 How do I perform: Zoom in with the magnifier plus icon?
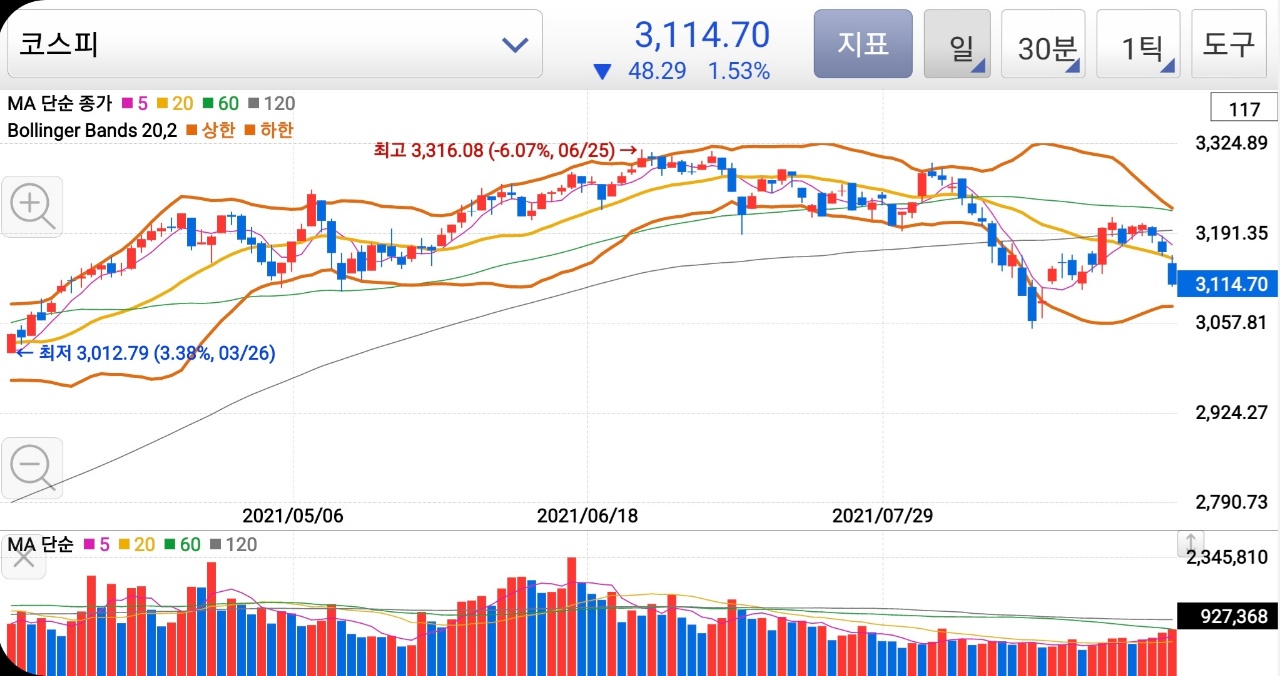[x=33, y=207]
